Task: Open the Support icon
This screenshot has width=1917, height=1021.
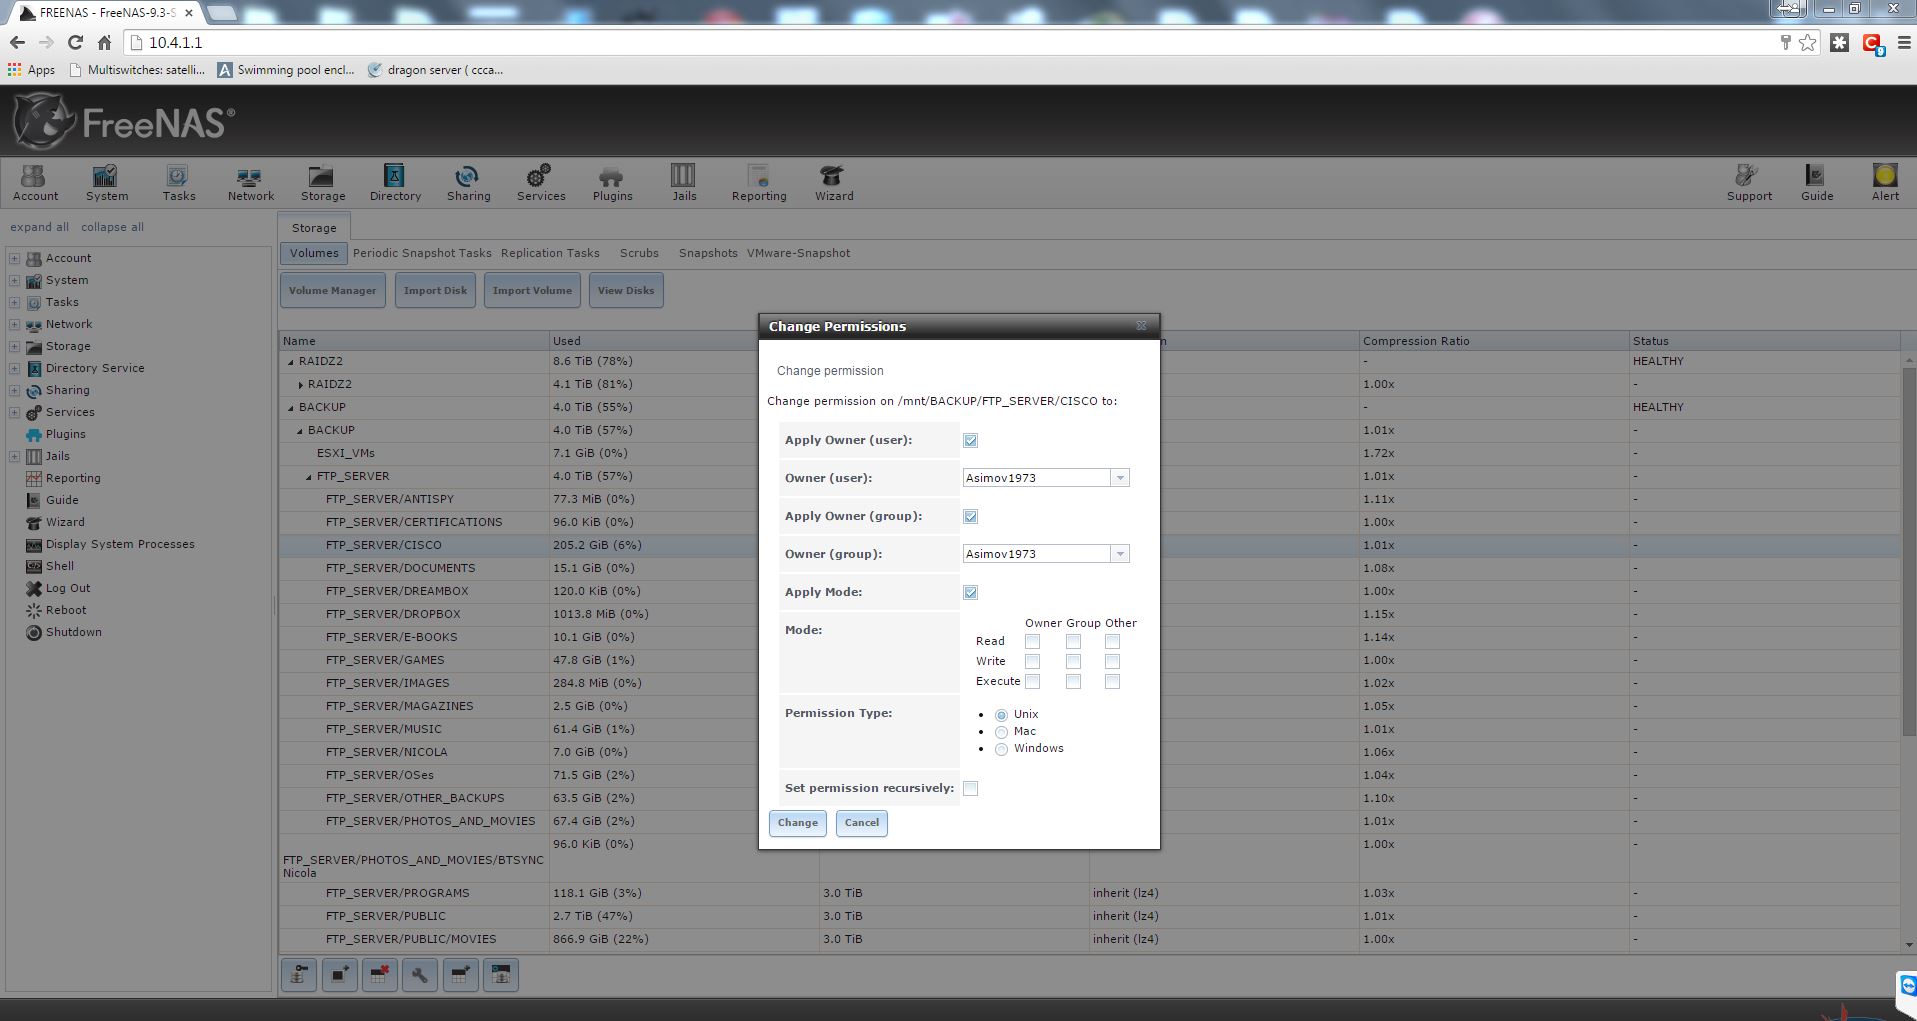Action: 1748,183
